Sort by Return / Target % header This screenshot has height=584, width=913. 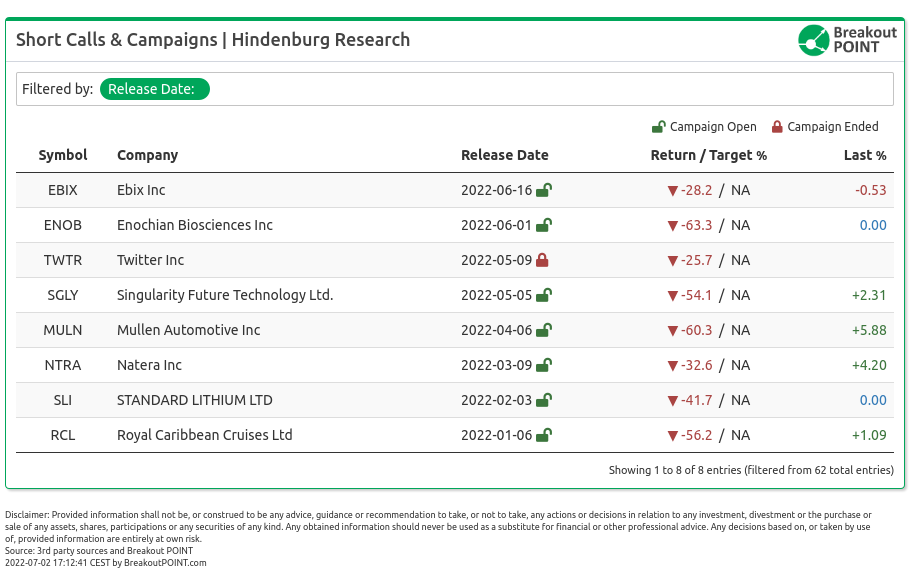click(x=708, y=155)
